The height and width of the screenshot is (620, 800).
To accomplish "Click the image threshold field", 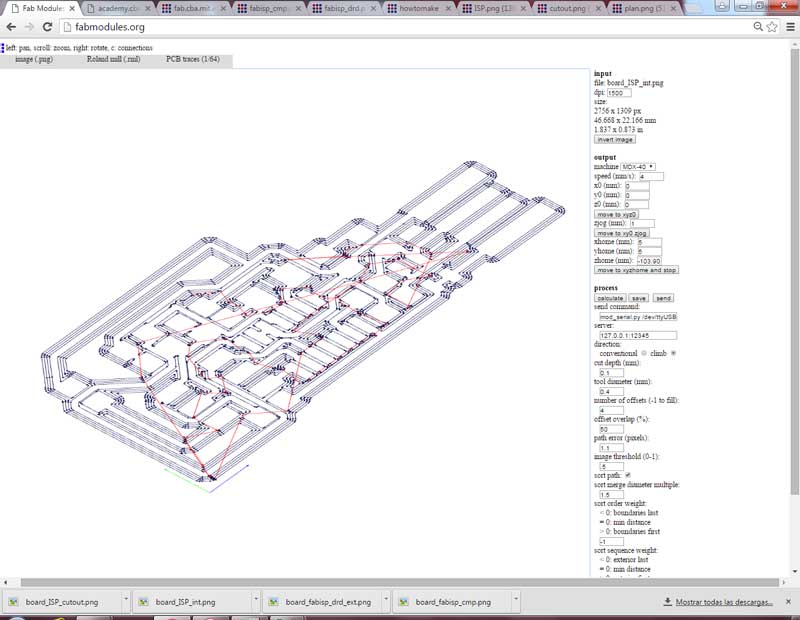I will click(611, 466).
